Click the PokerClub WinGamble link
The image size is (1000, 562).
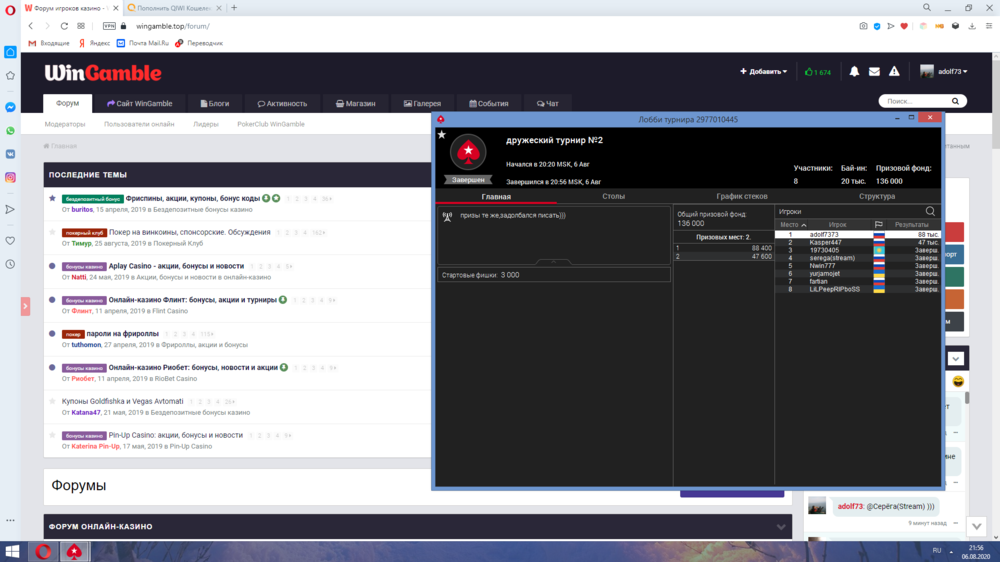click(270, 124)
